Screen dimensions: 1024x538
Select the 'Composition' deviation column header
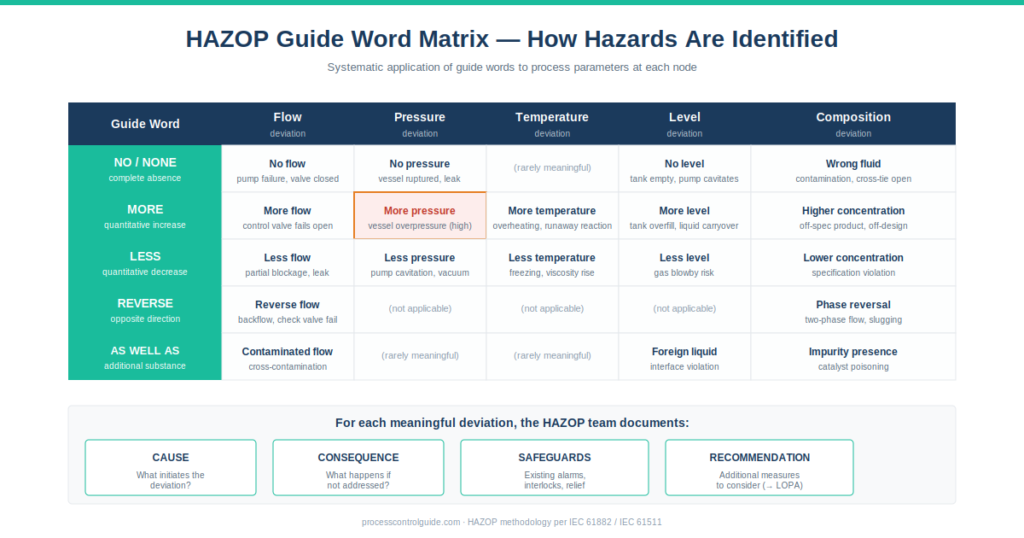(853, 123)
